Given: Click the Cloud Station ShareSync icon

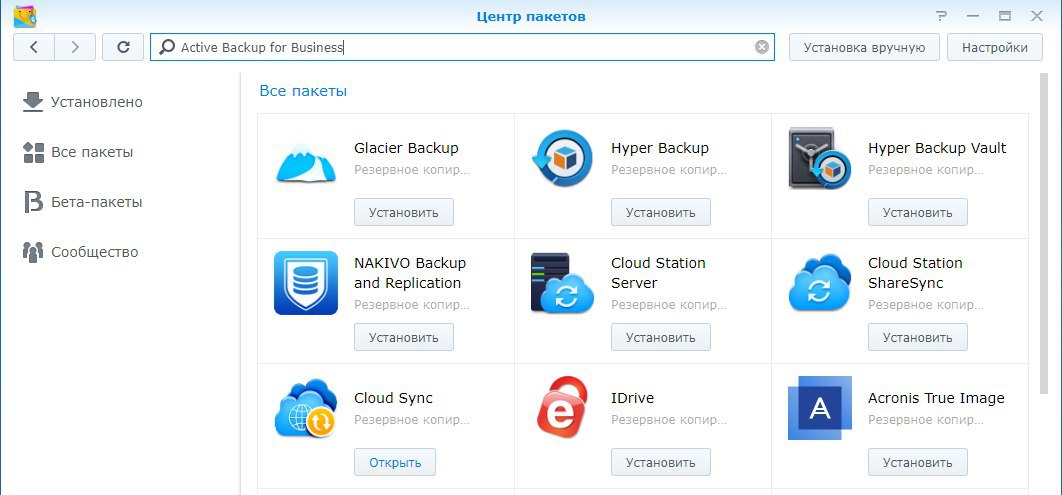Looking at the screenshot, I should [820, 283].
